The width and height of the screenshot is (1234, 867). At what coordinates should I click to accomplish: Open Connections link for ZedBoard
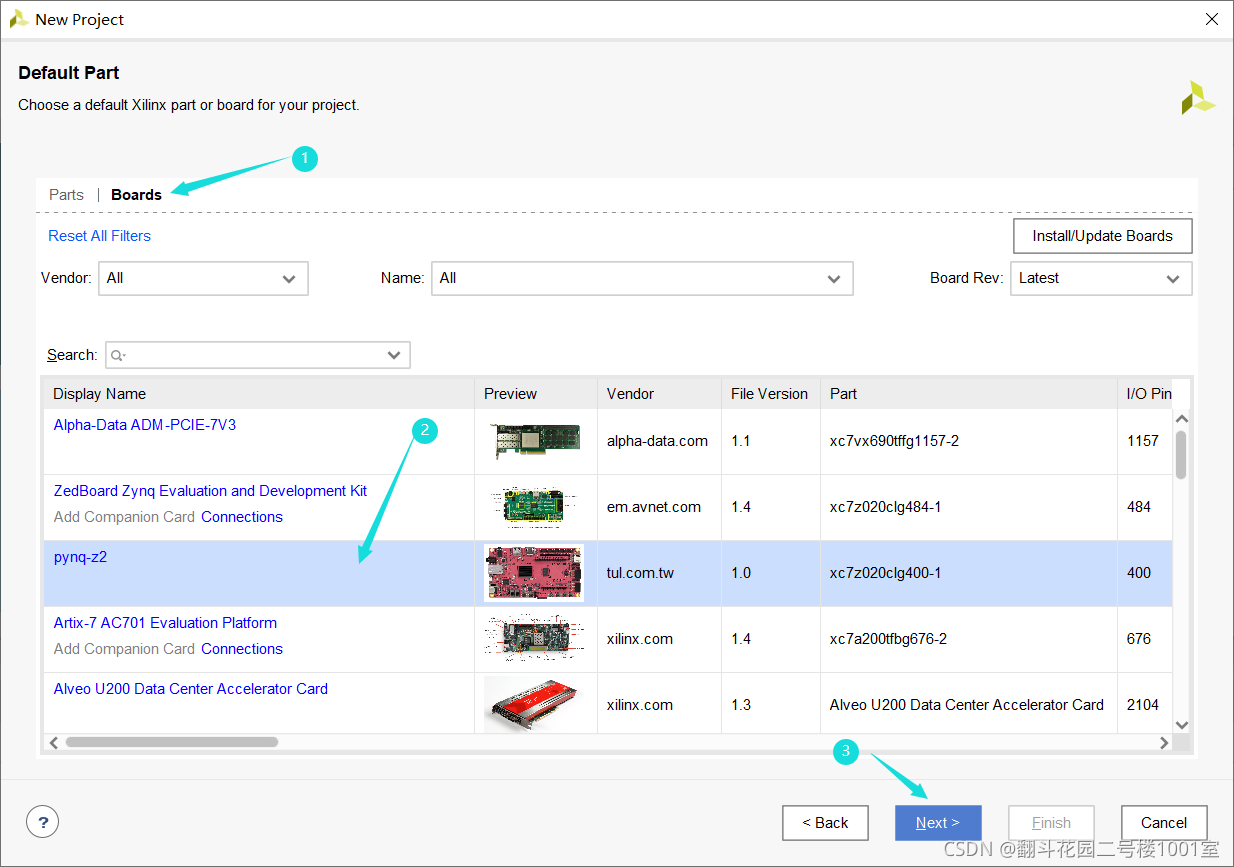[242, 517]
